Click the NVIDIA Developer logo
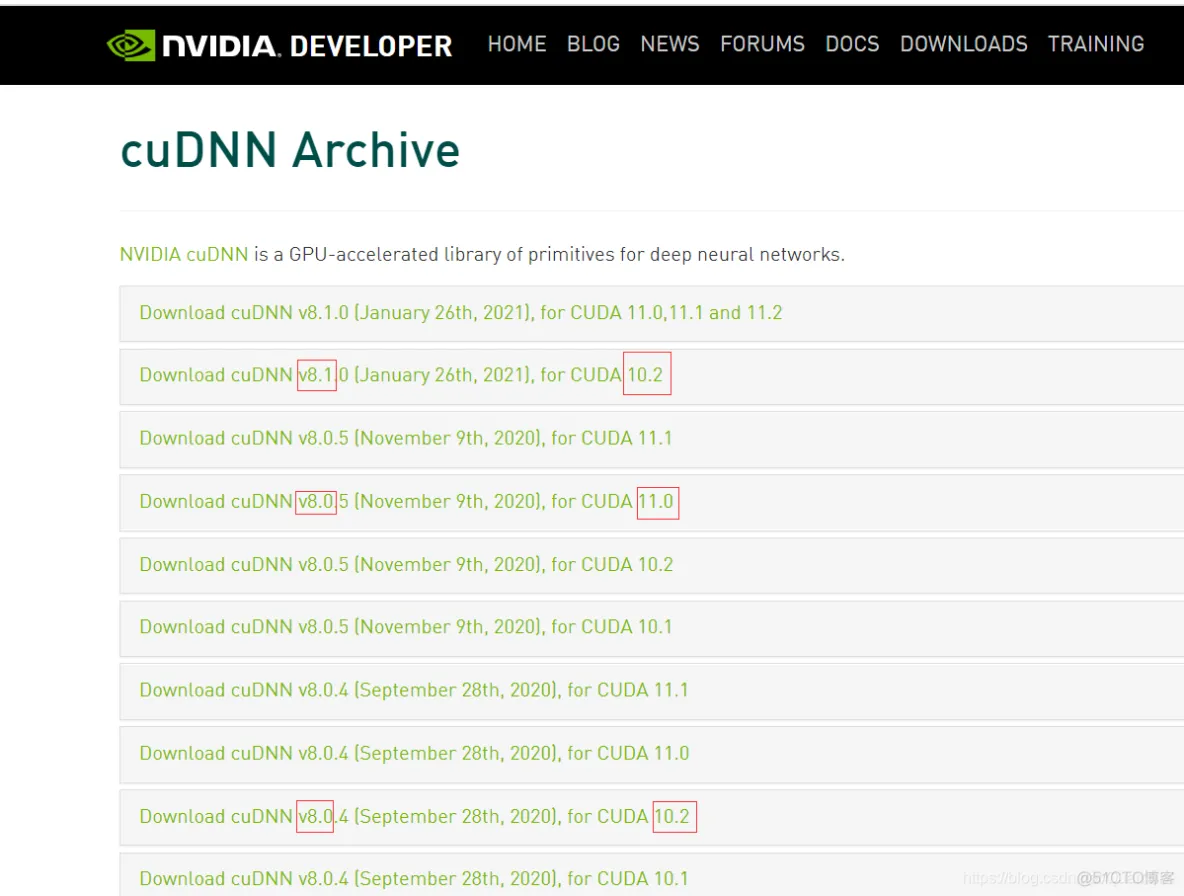The width and height of the screenshot is (1184, 896). [x=279, y=46]
